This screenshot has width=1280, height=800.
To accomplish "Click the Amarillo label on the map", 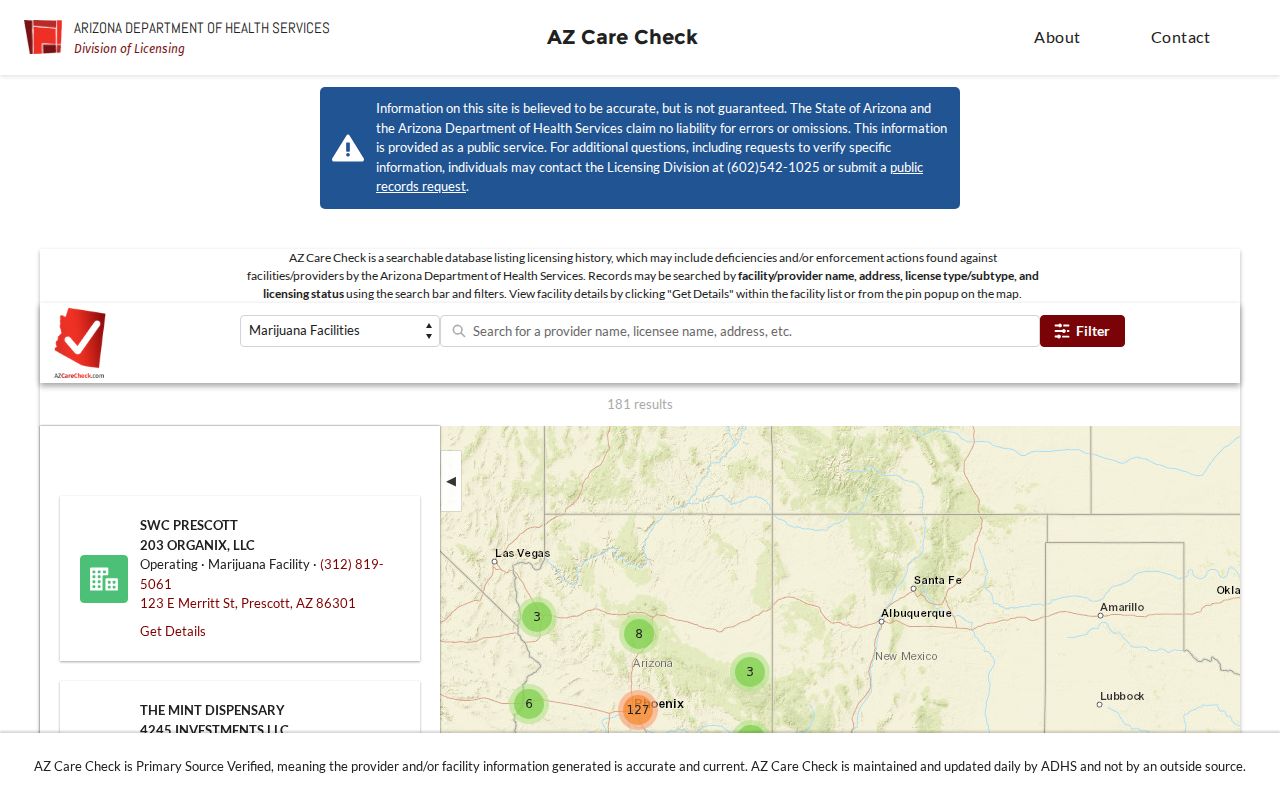I will 1122,607.
